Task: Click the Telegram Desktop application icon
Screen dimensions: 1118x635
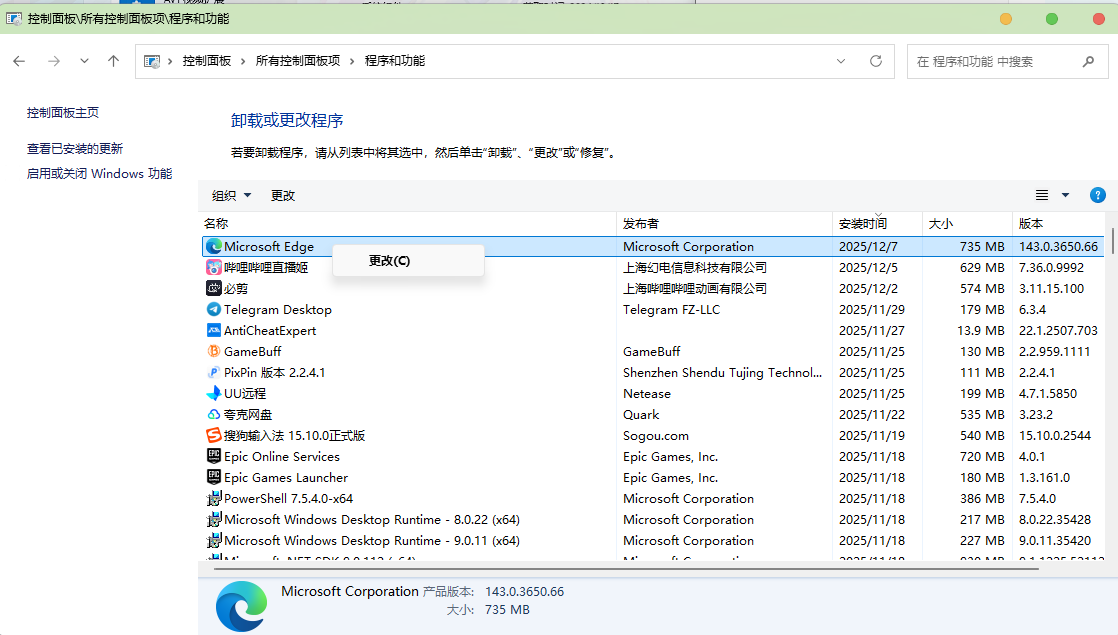Action: click(213, 309)
